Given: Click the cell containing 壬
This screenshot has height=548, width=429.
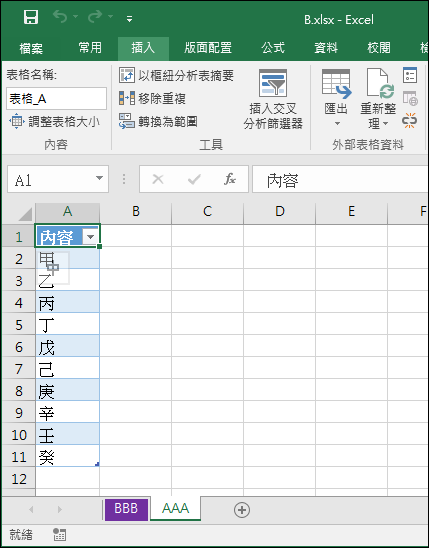Looking at the screenshot, I should (67, 435).
